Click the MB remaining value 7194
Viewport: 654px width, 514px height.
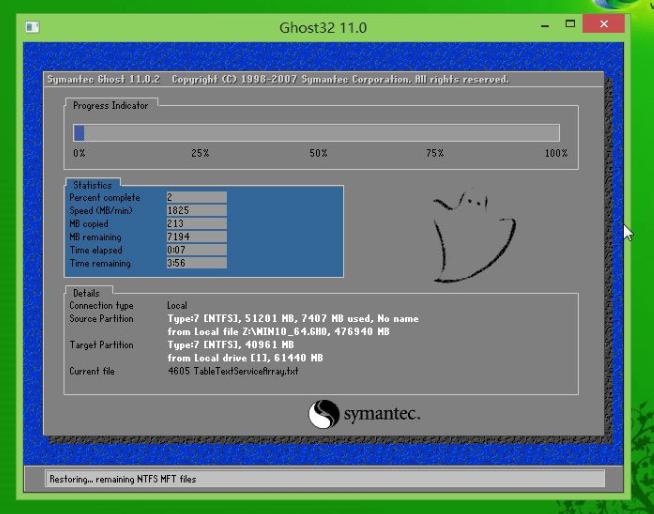[x=196, y=237]
